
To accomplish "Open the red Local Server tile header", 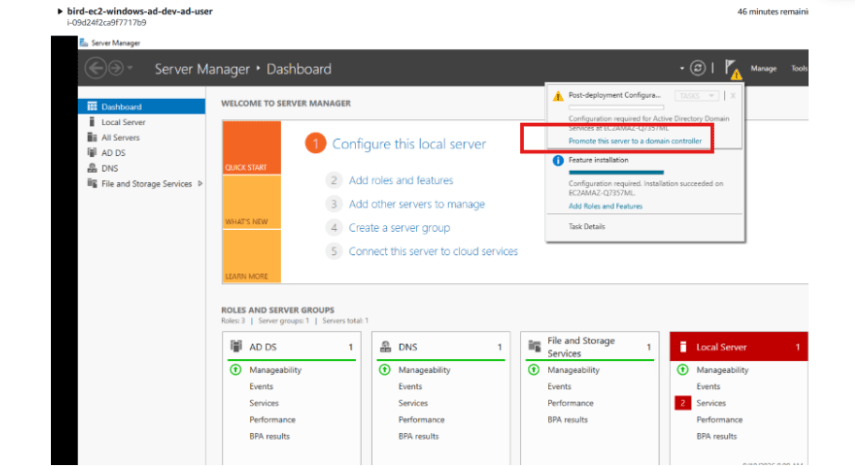I will tap(739, 347).
